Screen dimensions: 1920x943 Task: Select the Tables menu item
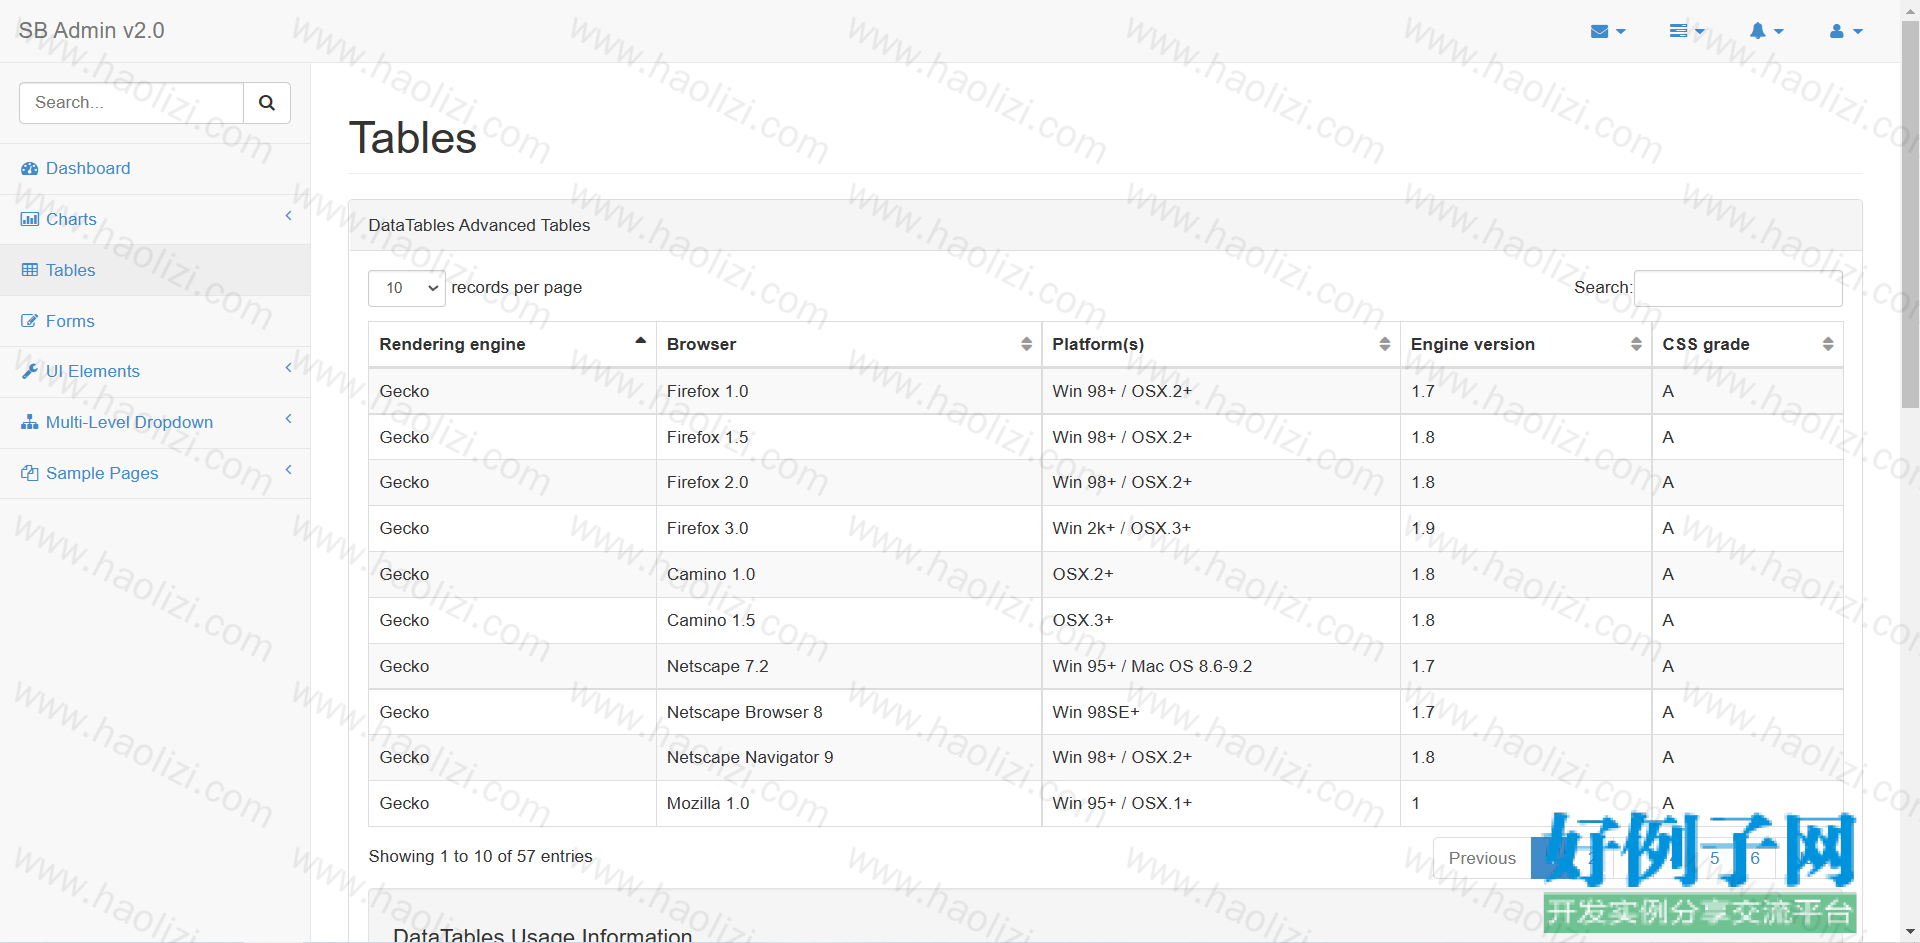pos(155,270)
